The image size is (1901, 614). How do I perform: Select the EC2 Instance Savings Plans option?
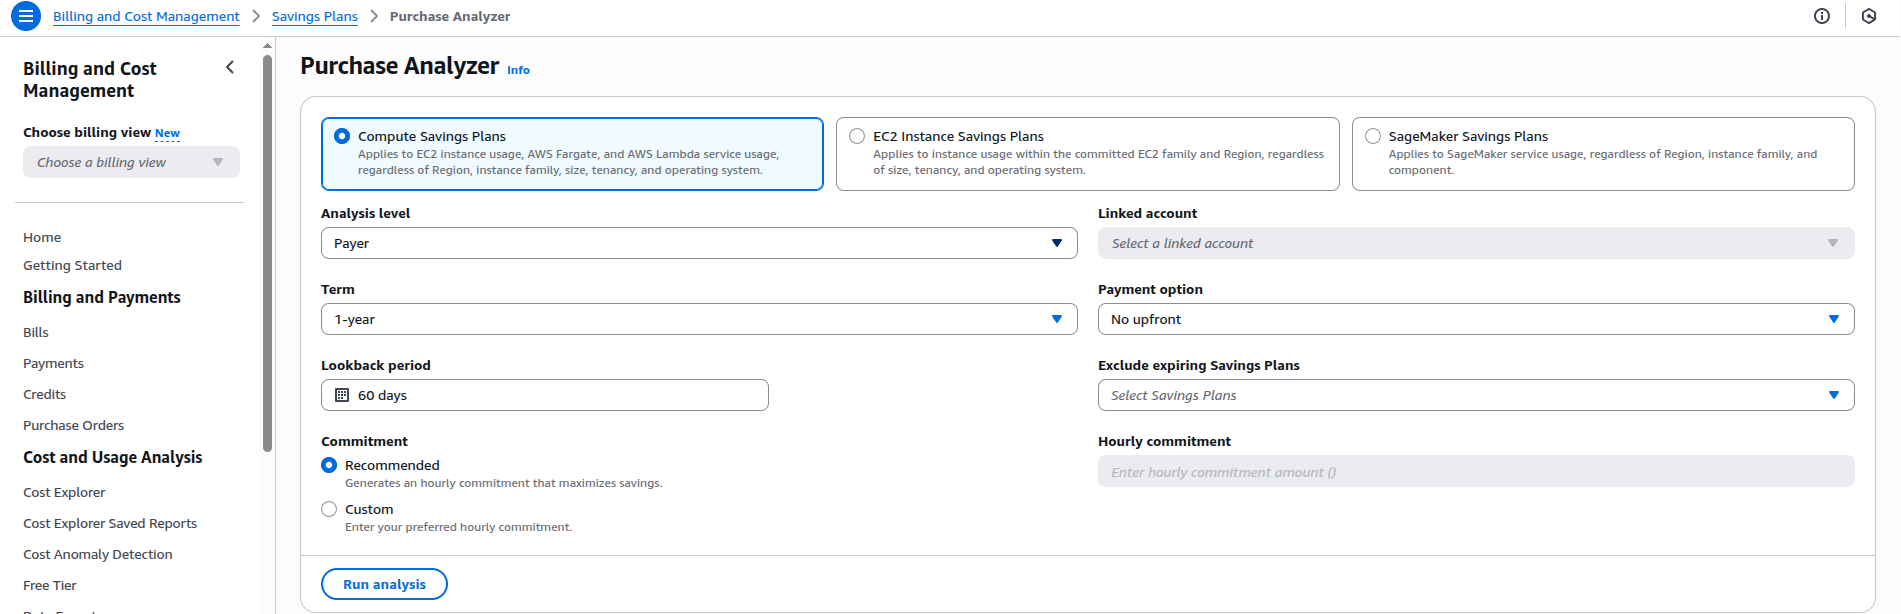857,136
